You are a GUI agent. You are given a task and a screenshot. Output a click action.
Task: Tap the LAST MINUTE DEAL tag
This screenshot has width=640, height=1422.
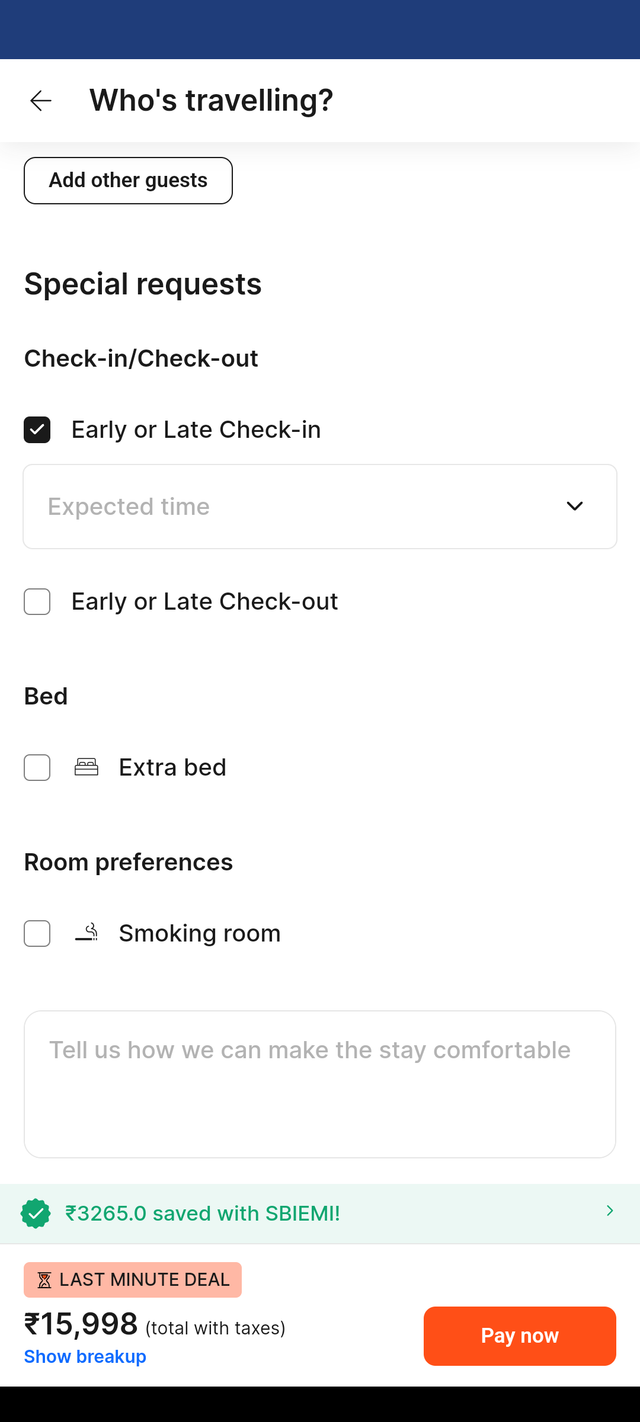[133, 1280]
